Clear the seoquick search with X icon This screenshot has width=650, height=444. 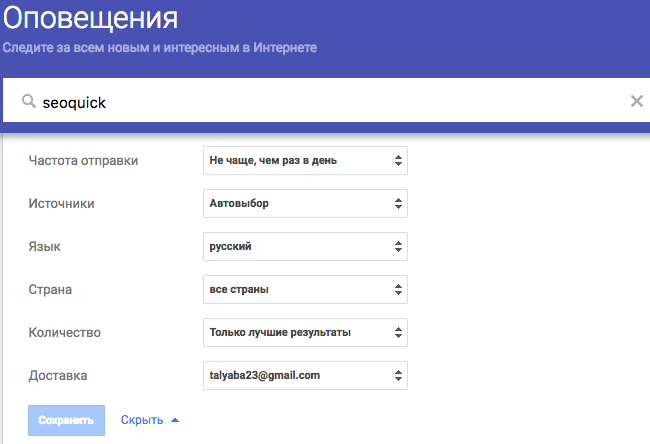(x=637, y=101)
